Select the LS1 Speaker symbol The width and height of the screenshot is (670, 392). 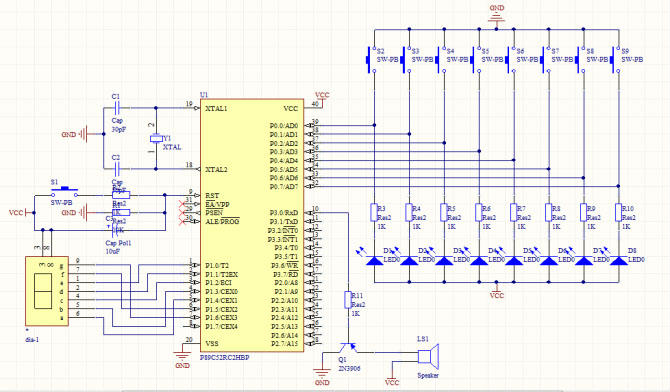point(428,356)
